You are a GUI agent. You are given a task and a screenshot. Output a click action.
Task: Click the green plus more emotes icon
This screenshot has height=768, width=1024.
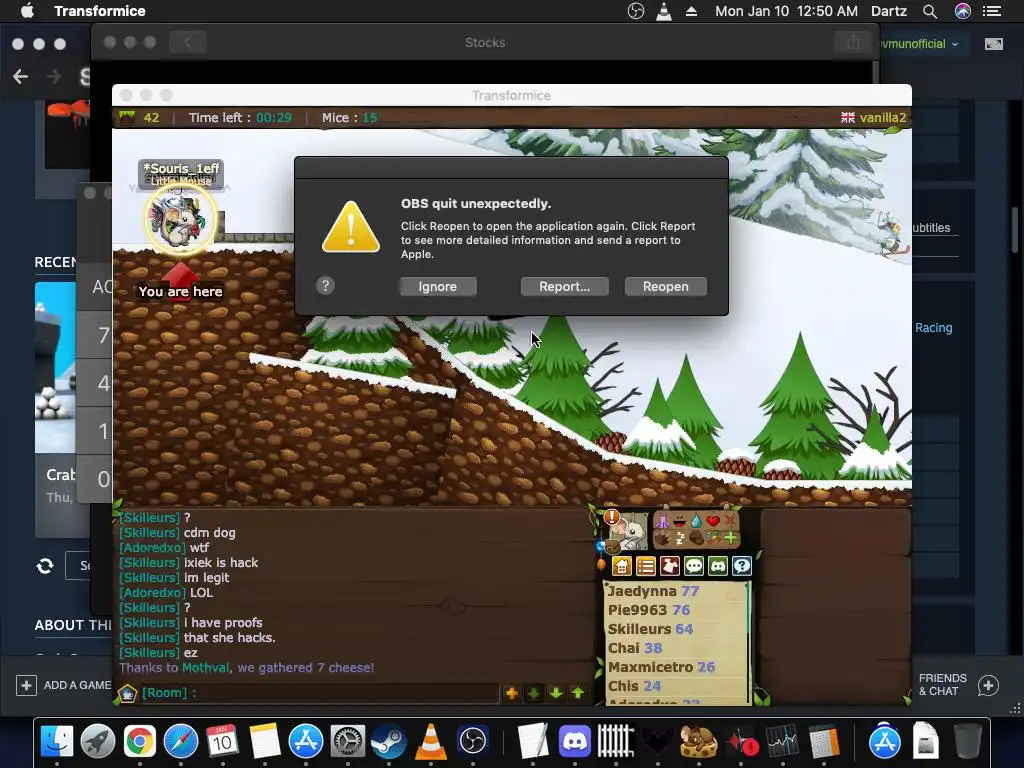tap(730, 539)
